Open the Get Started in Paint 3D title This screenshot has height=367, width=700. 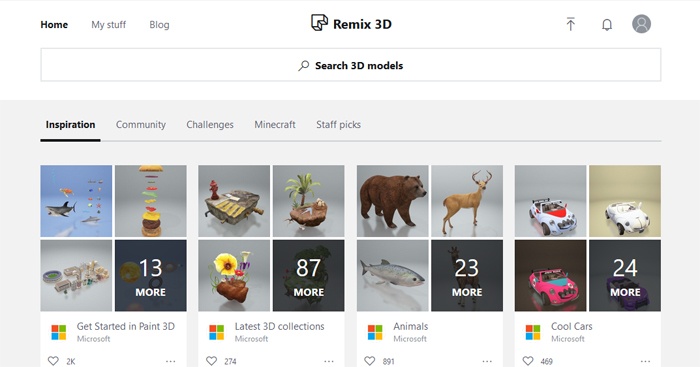tap(125, 326)
